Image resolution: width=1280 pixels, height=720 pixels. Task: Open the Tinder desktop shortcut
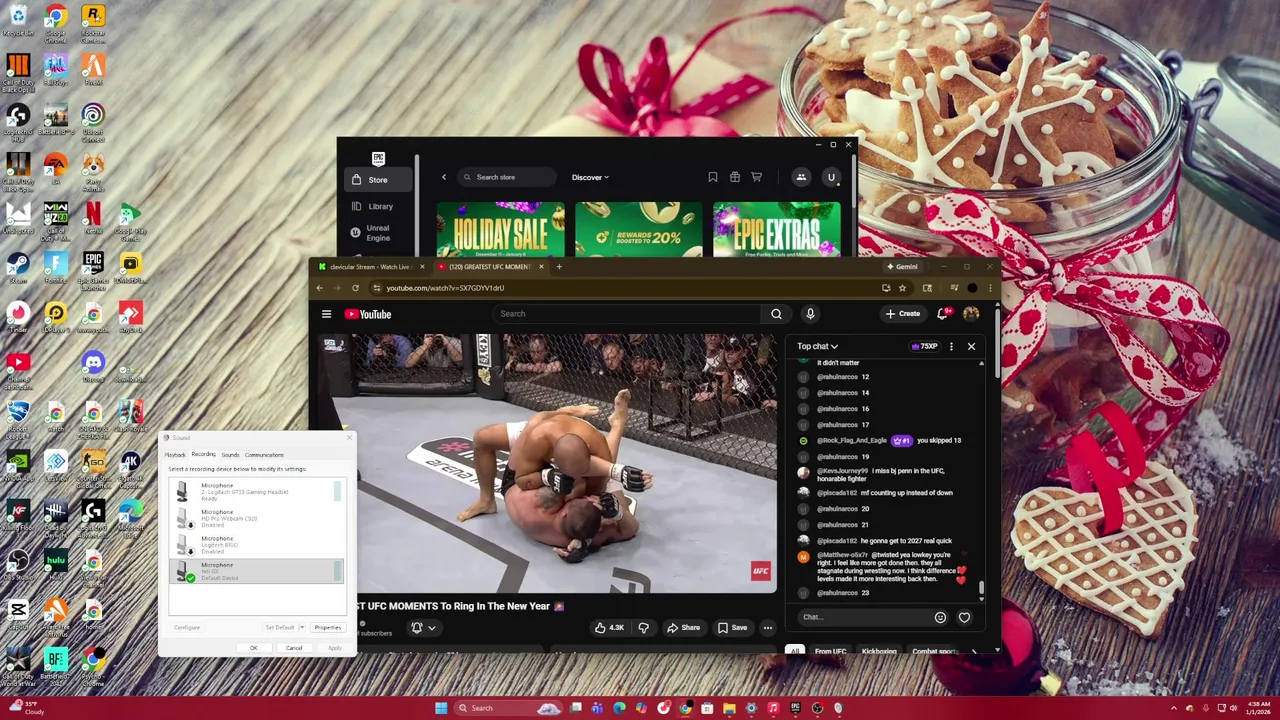point(18,316)
